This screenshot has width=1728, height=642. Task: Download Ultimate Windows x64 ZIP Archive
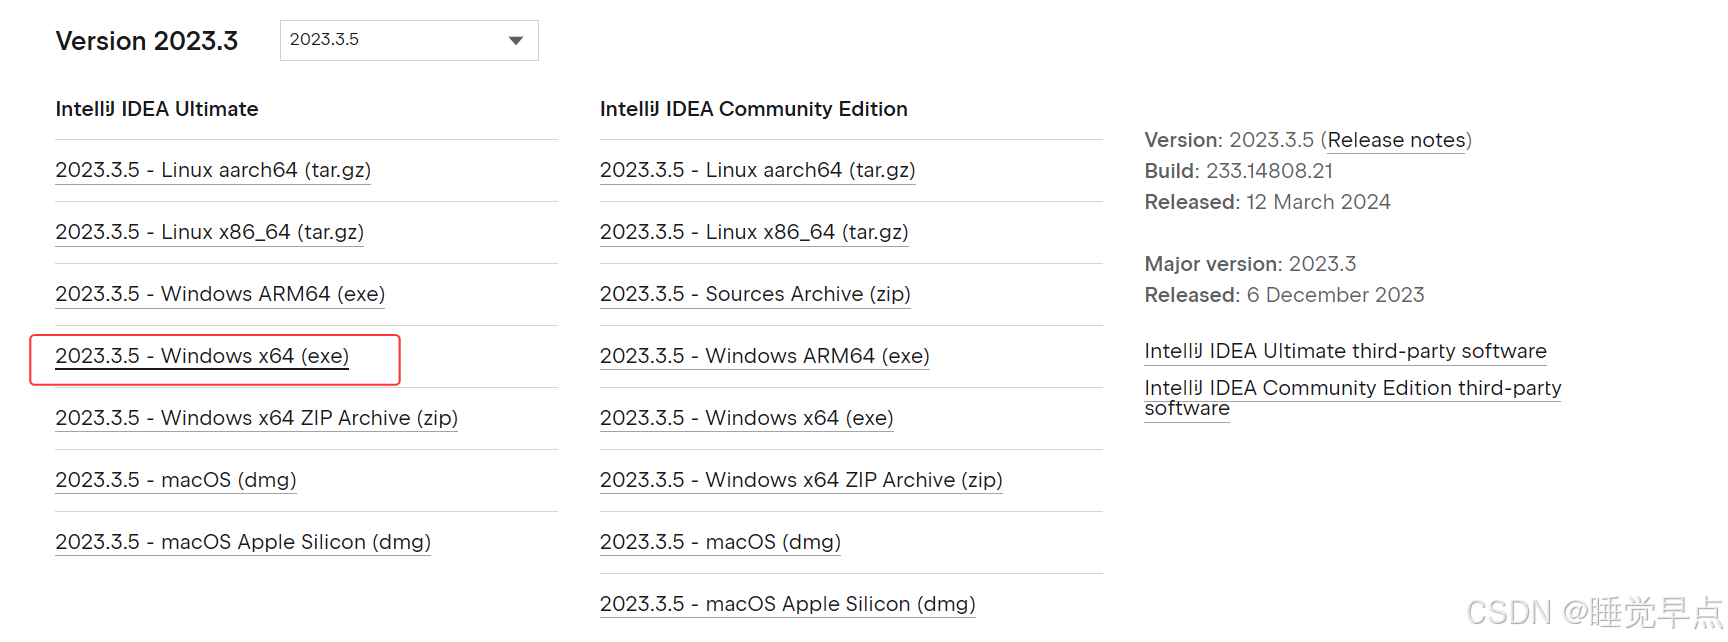pyautogui.click(x=256, y=418)
